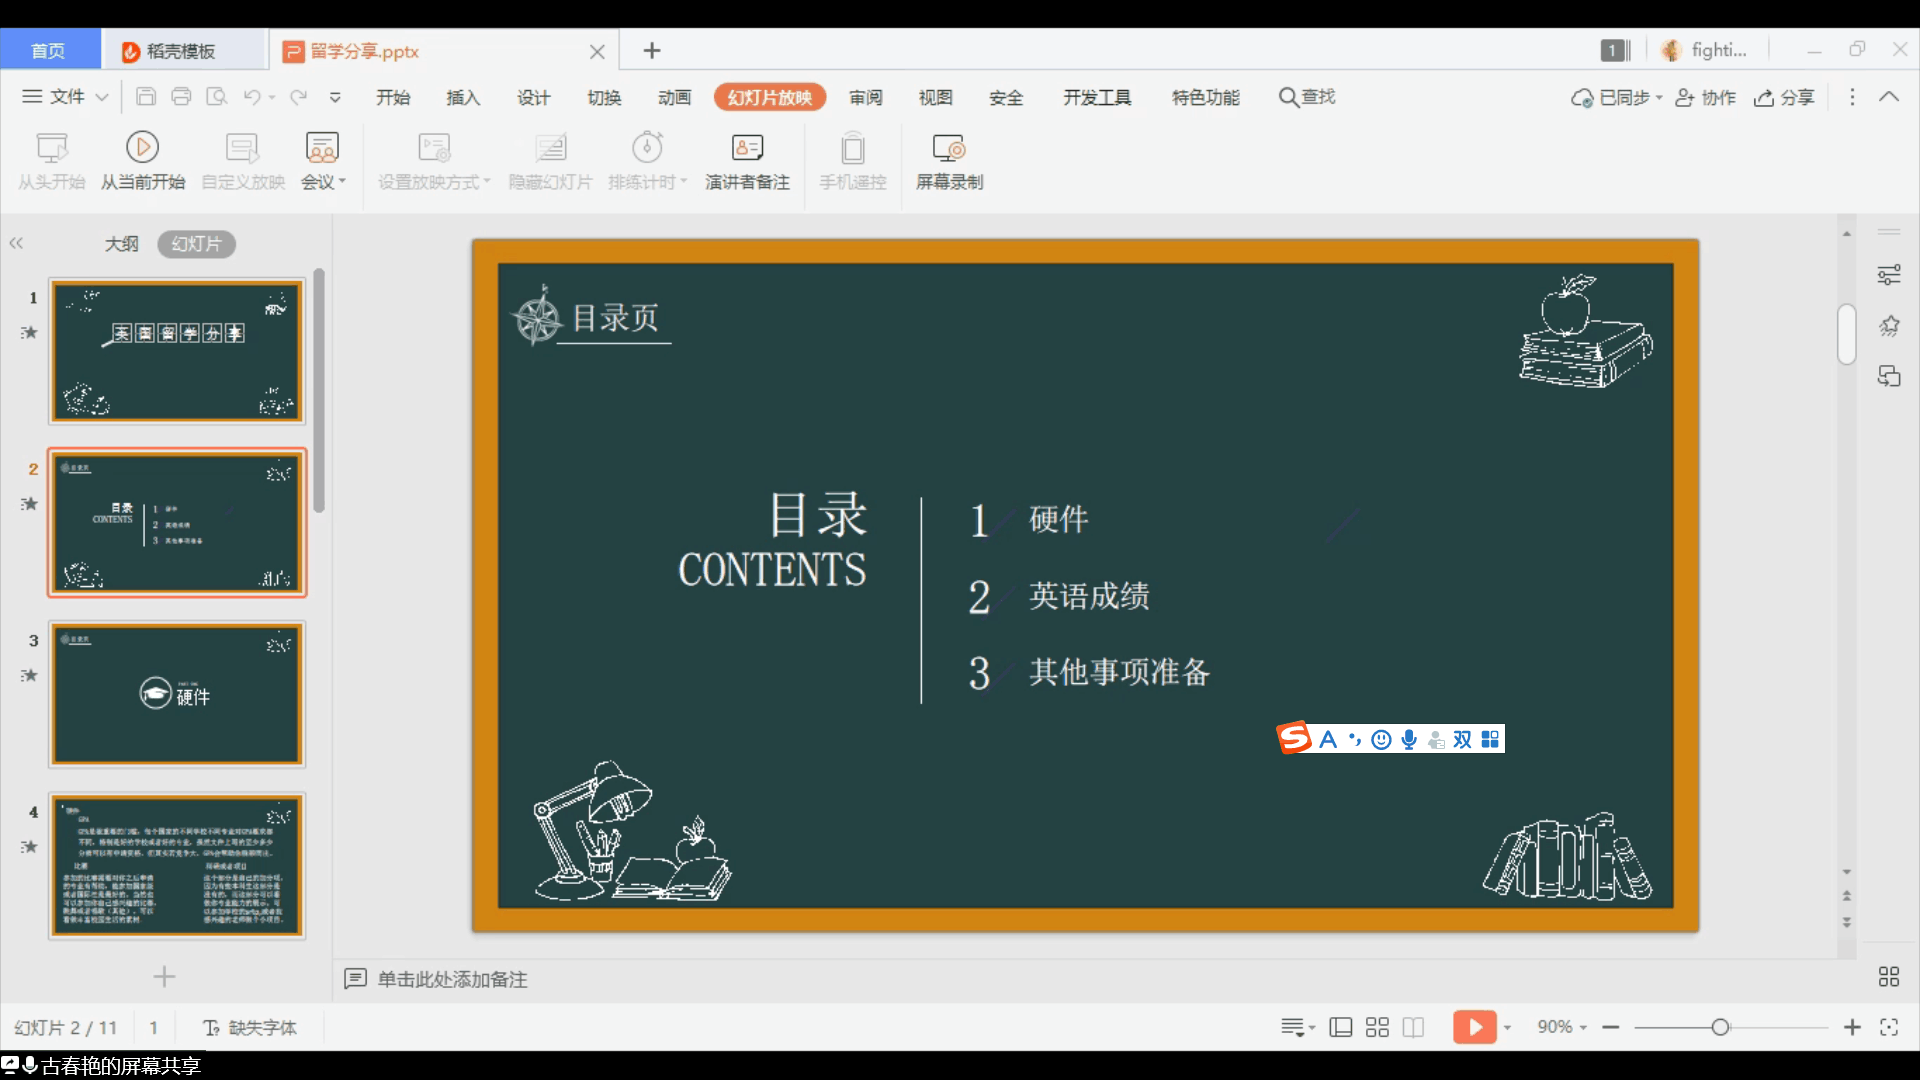Viewport: 1920px width, 1080px height.
Task: Click the save icon in quick toolbar
Action: [x=146, y=97]
